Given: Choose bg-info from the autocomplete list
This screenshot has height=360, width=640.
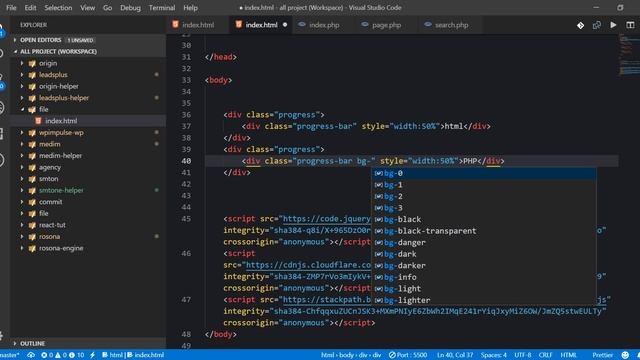Looking at the screenshot, I should (484, 277).
